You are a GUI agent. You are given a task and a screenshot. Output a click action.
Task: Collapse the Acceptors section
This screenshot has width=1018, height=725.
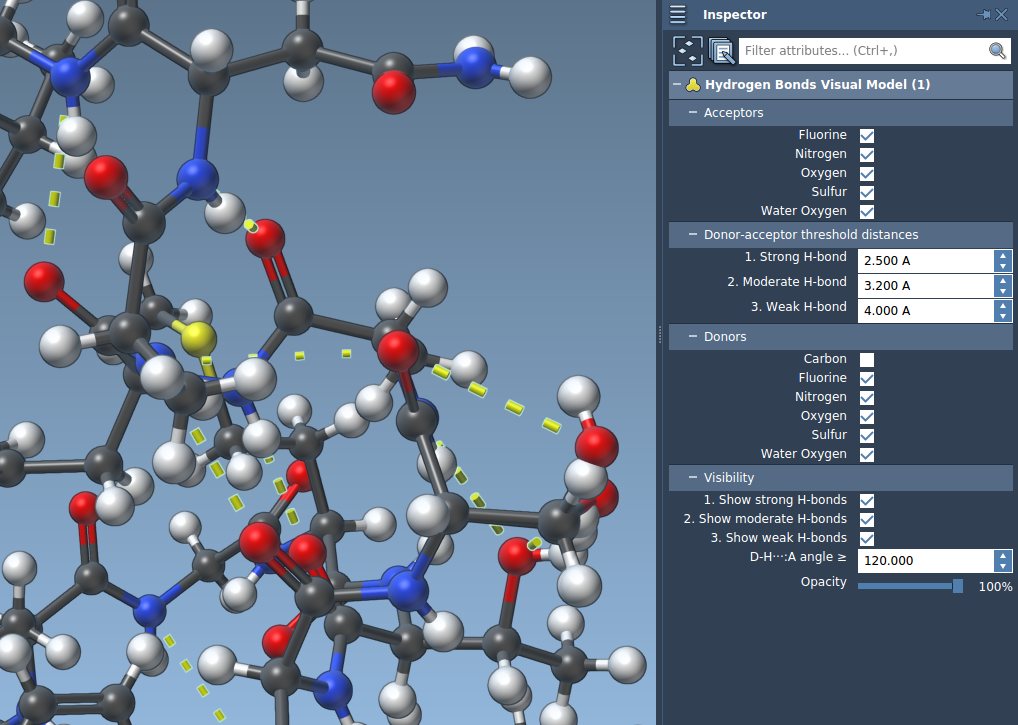tap(693, 113)
